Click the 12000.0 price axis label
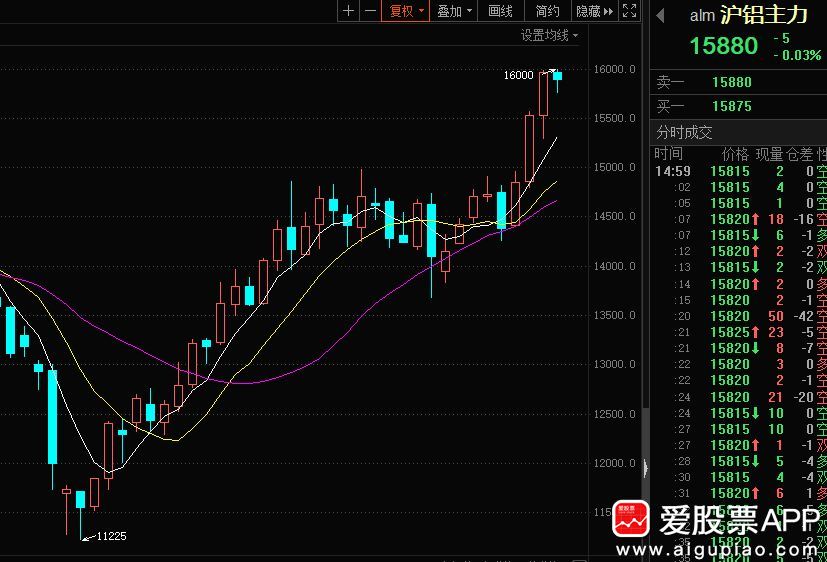 pyautogui.click(x=614, y=463)
